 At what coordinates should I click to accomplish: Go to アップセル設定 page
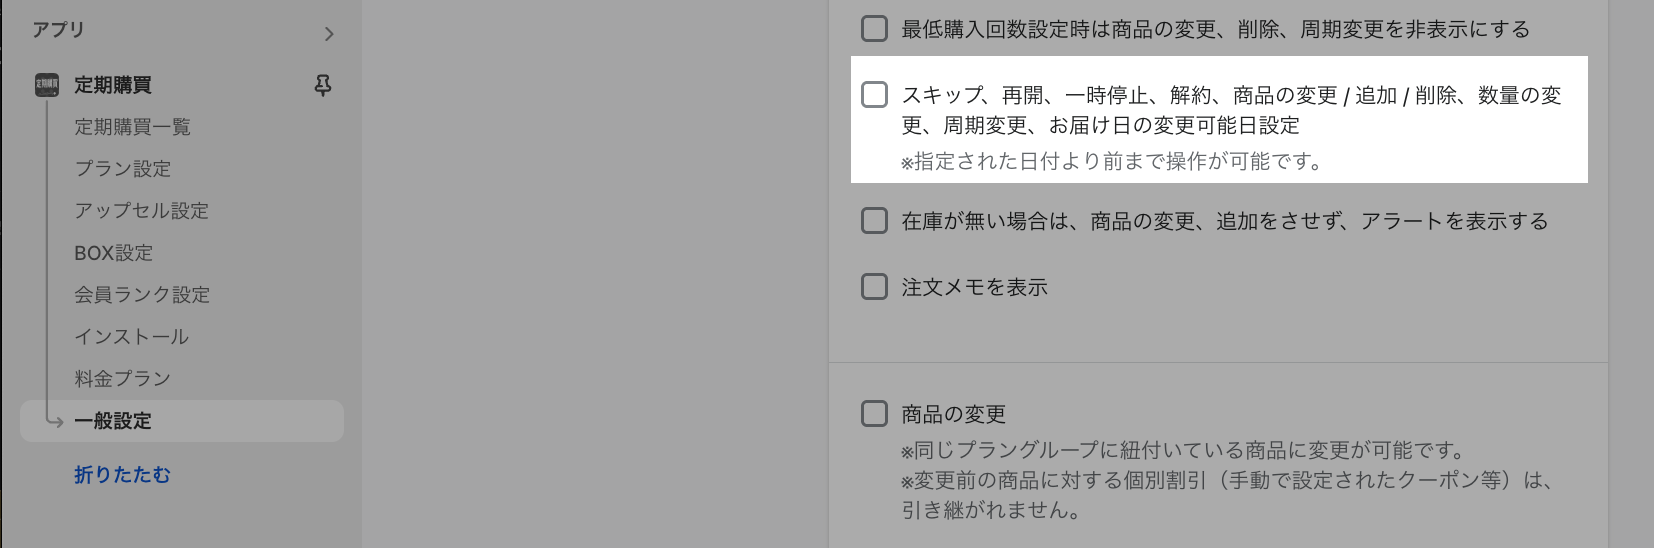[141, 211]
